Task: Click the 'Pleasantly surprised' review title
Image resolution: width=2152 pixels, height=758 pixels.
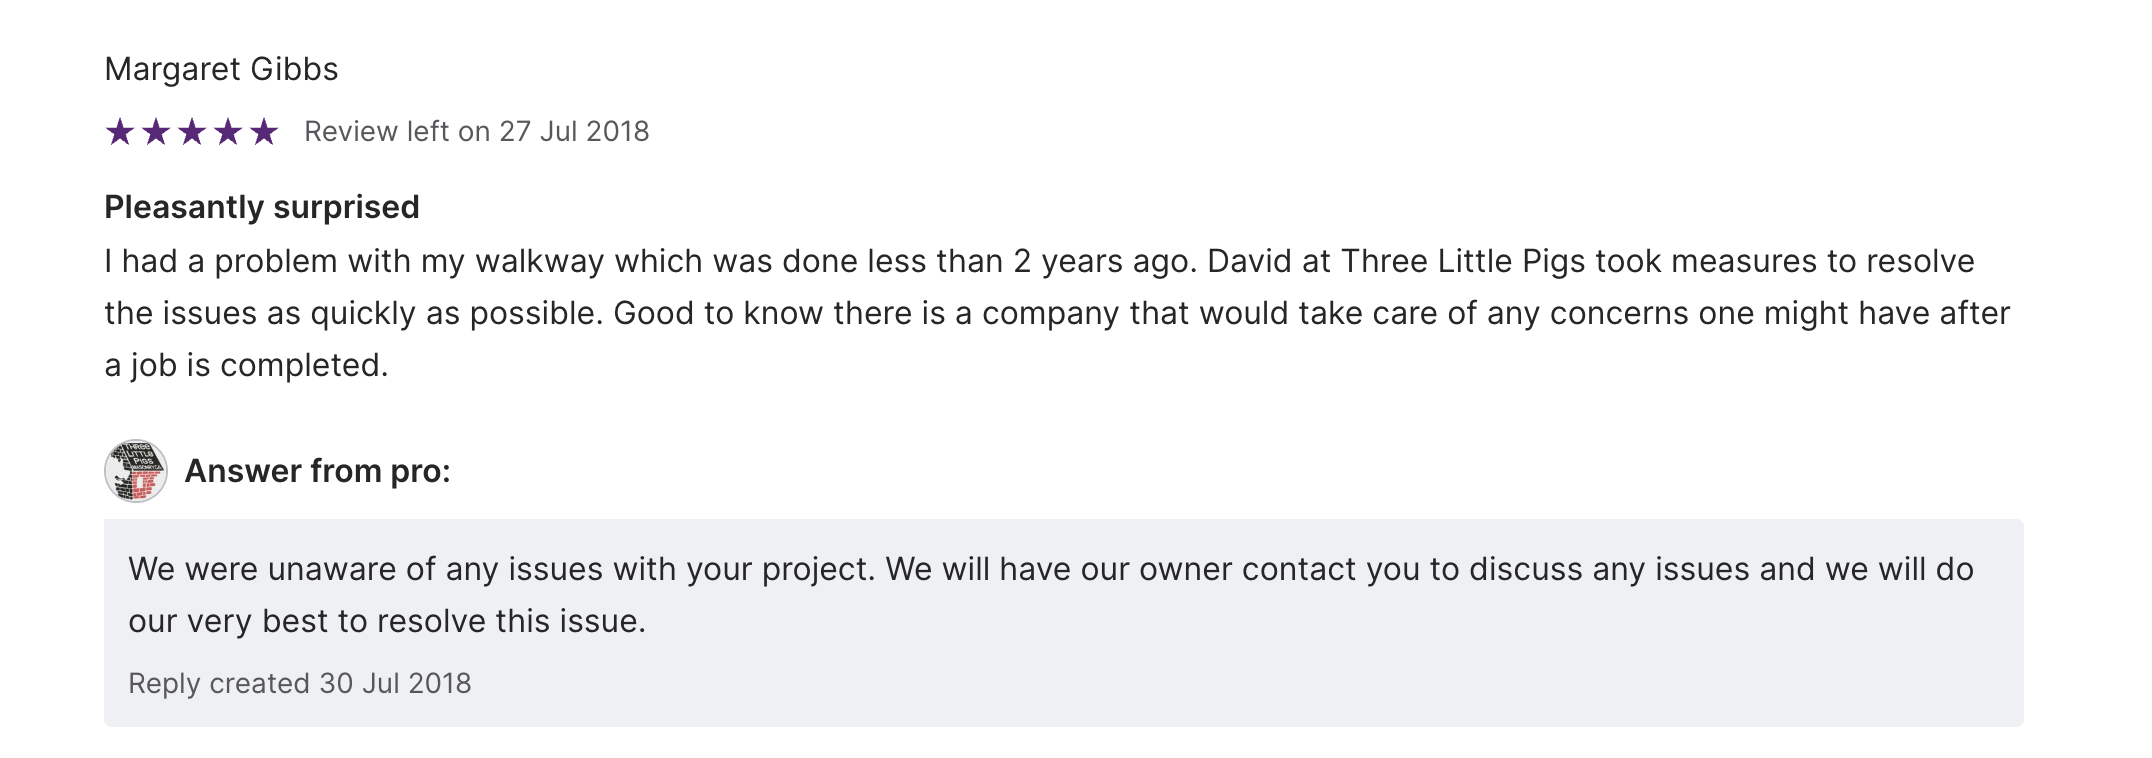Action: point(262,207)
